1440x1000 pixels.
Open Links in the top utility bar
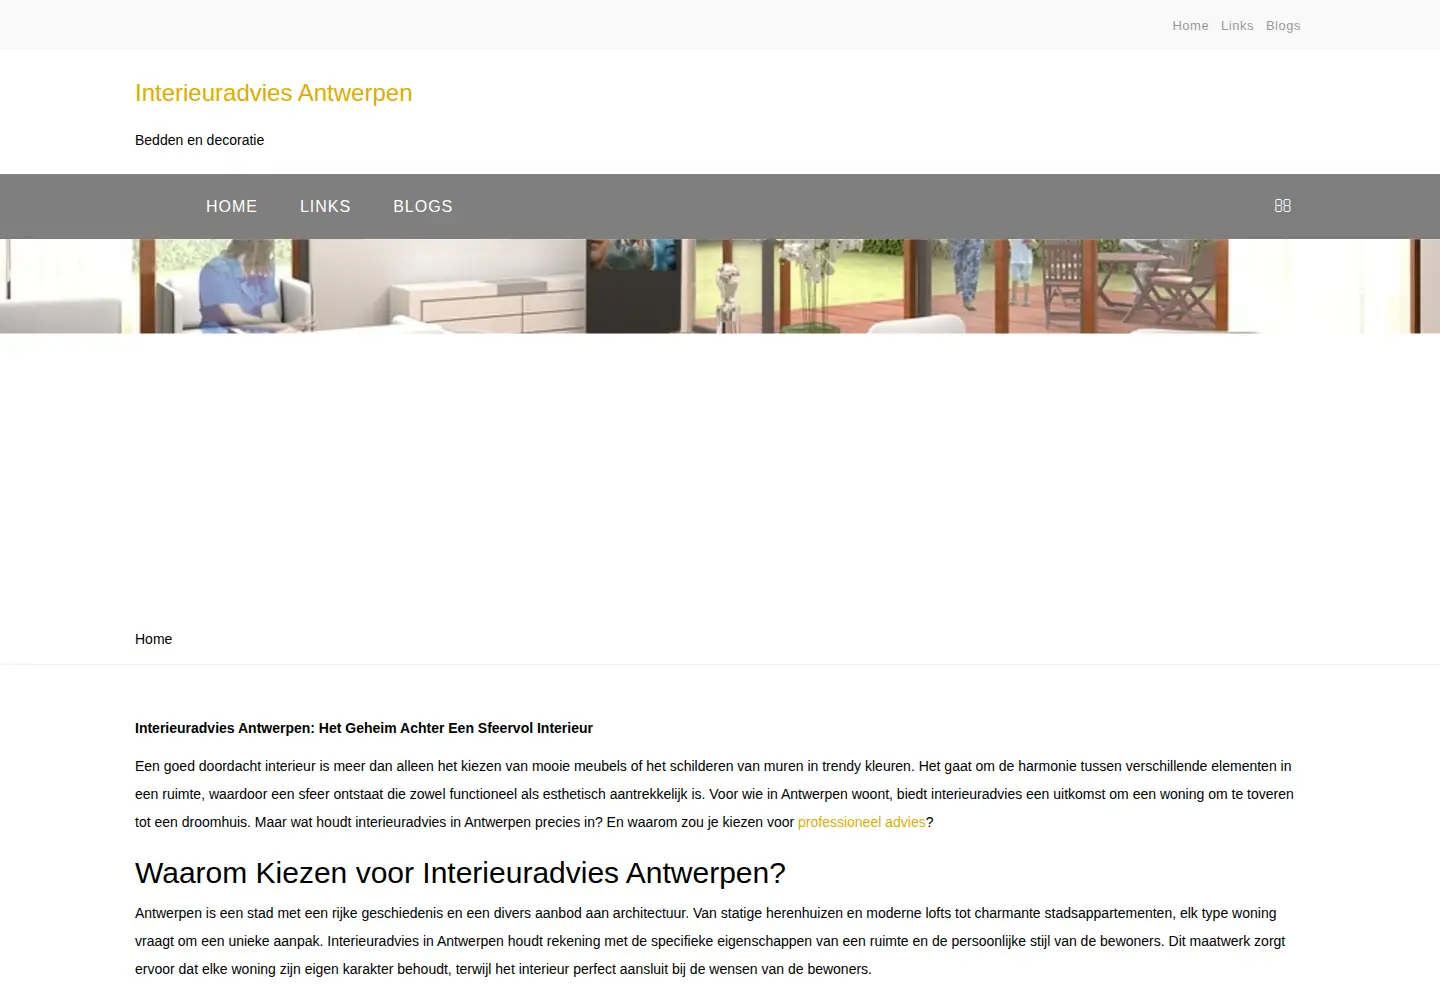[x=1237, y=26]
